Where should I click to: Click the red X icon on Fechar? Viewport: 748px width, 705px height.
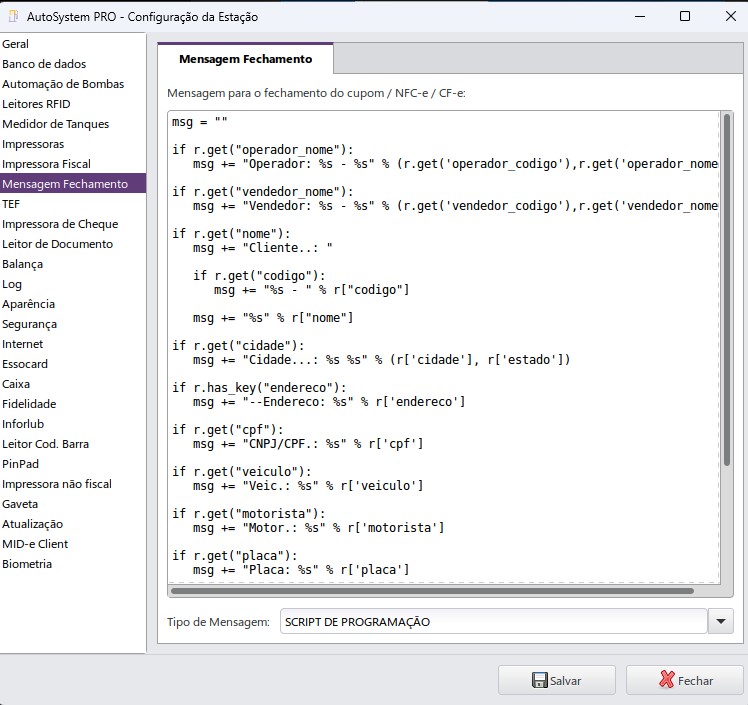667,680
